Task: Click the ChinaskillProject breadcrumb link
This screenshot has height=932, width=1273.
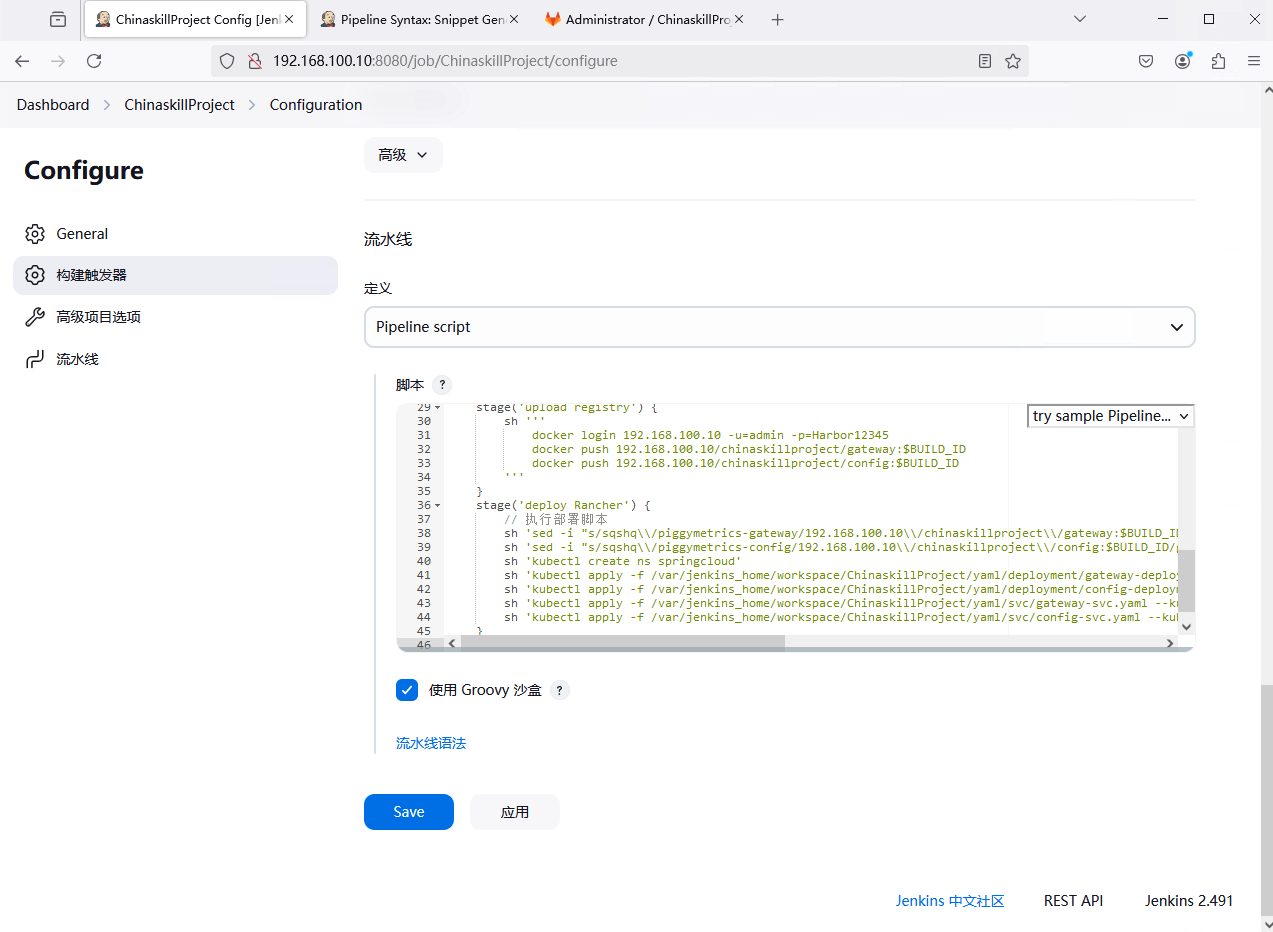Action: [179, 105]
